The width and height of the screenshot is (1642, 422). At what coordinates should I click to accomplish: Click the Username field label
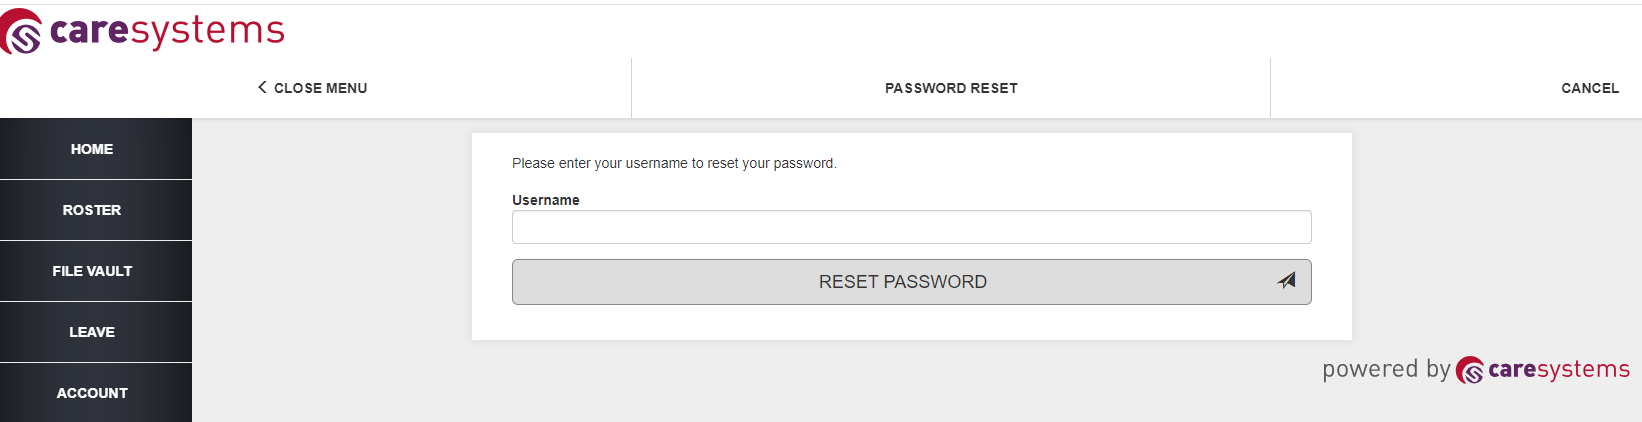click(546, 200)
